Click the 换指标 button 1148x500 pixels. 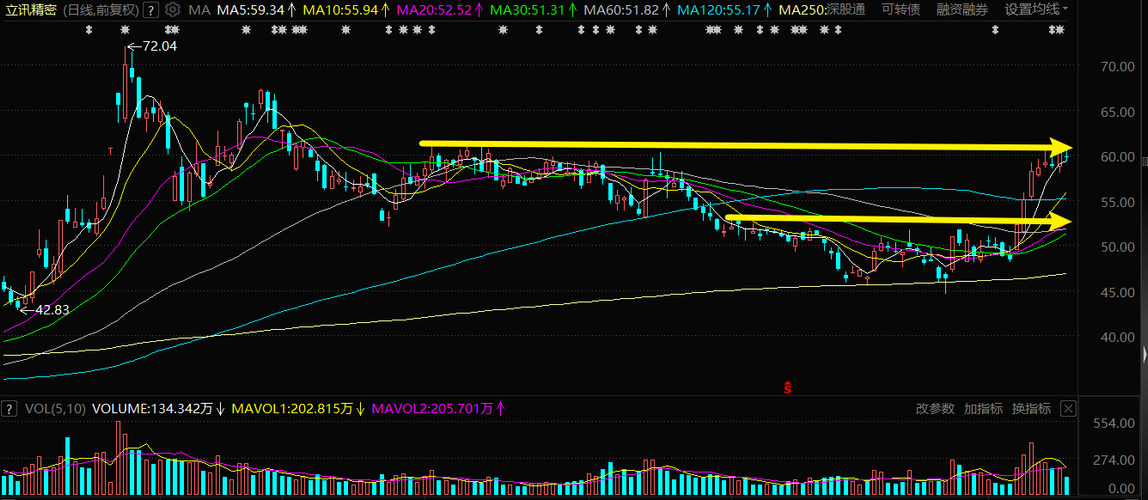click(x=1032, y=408)
